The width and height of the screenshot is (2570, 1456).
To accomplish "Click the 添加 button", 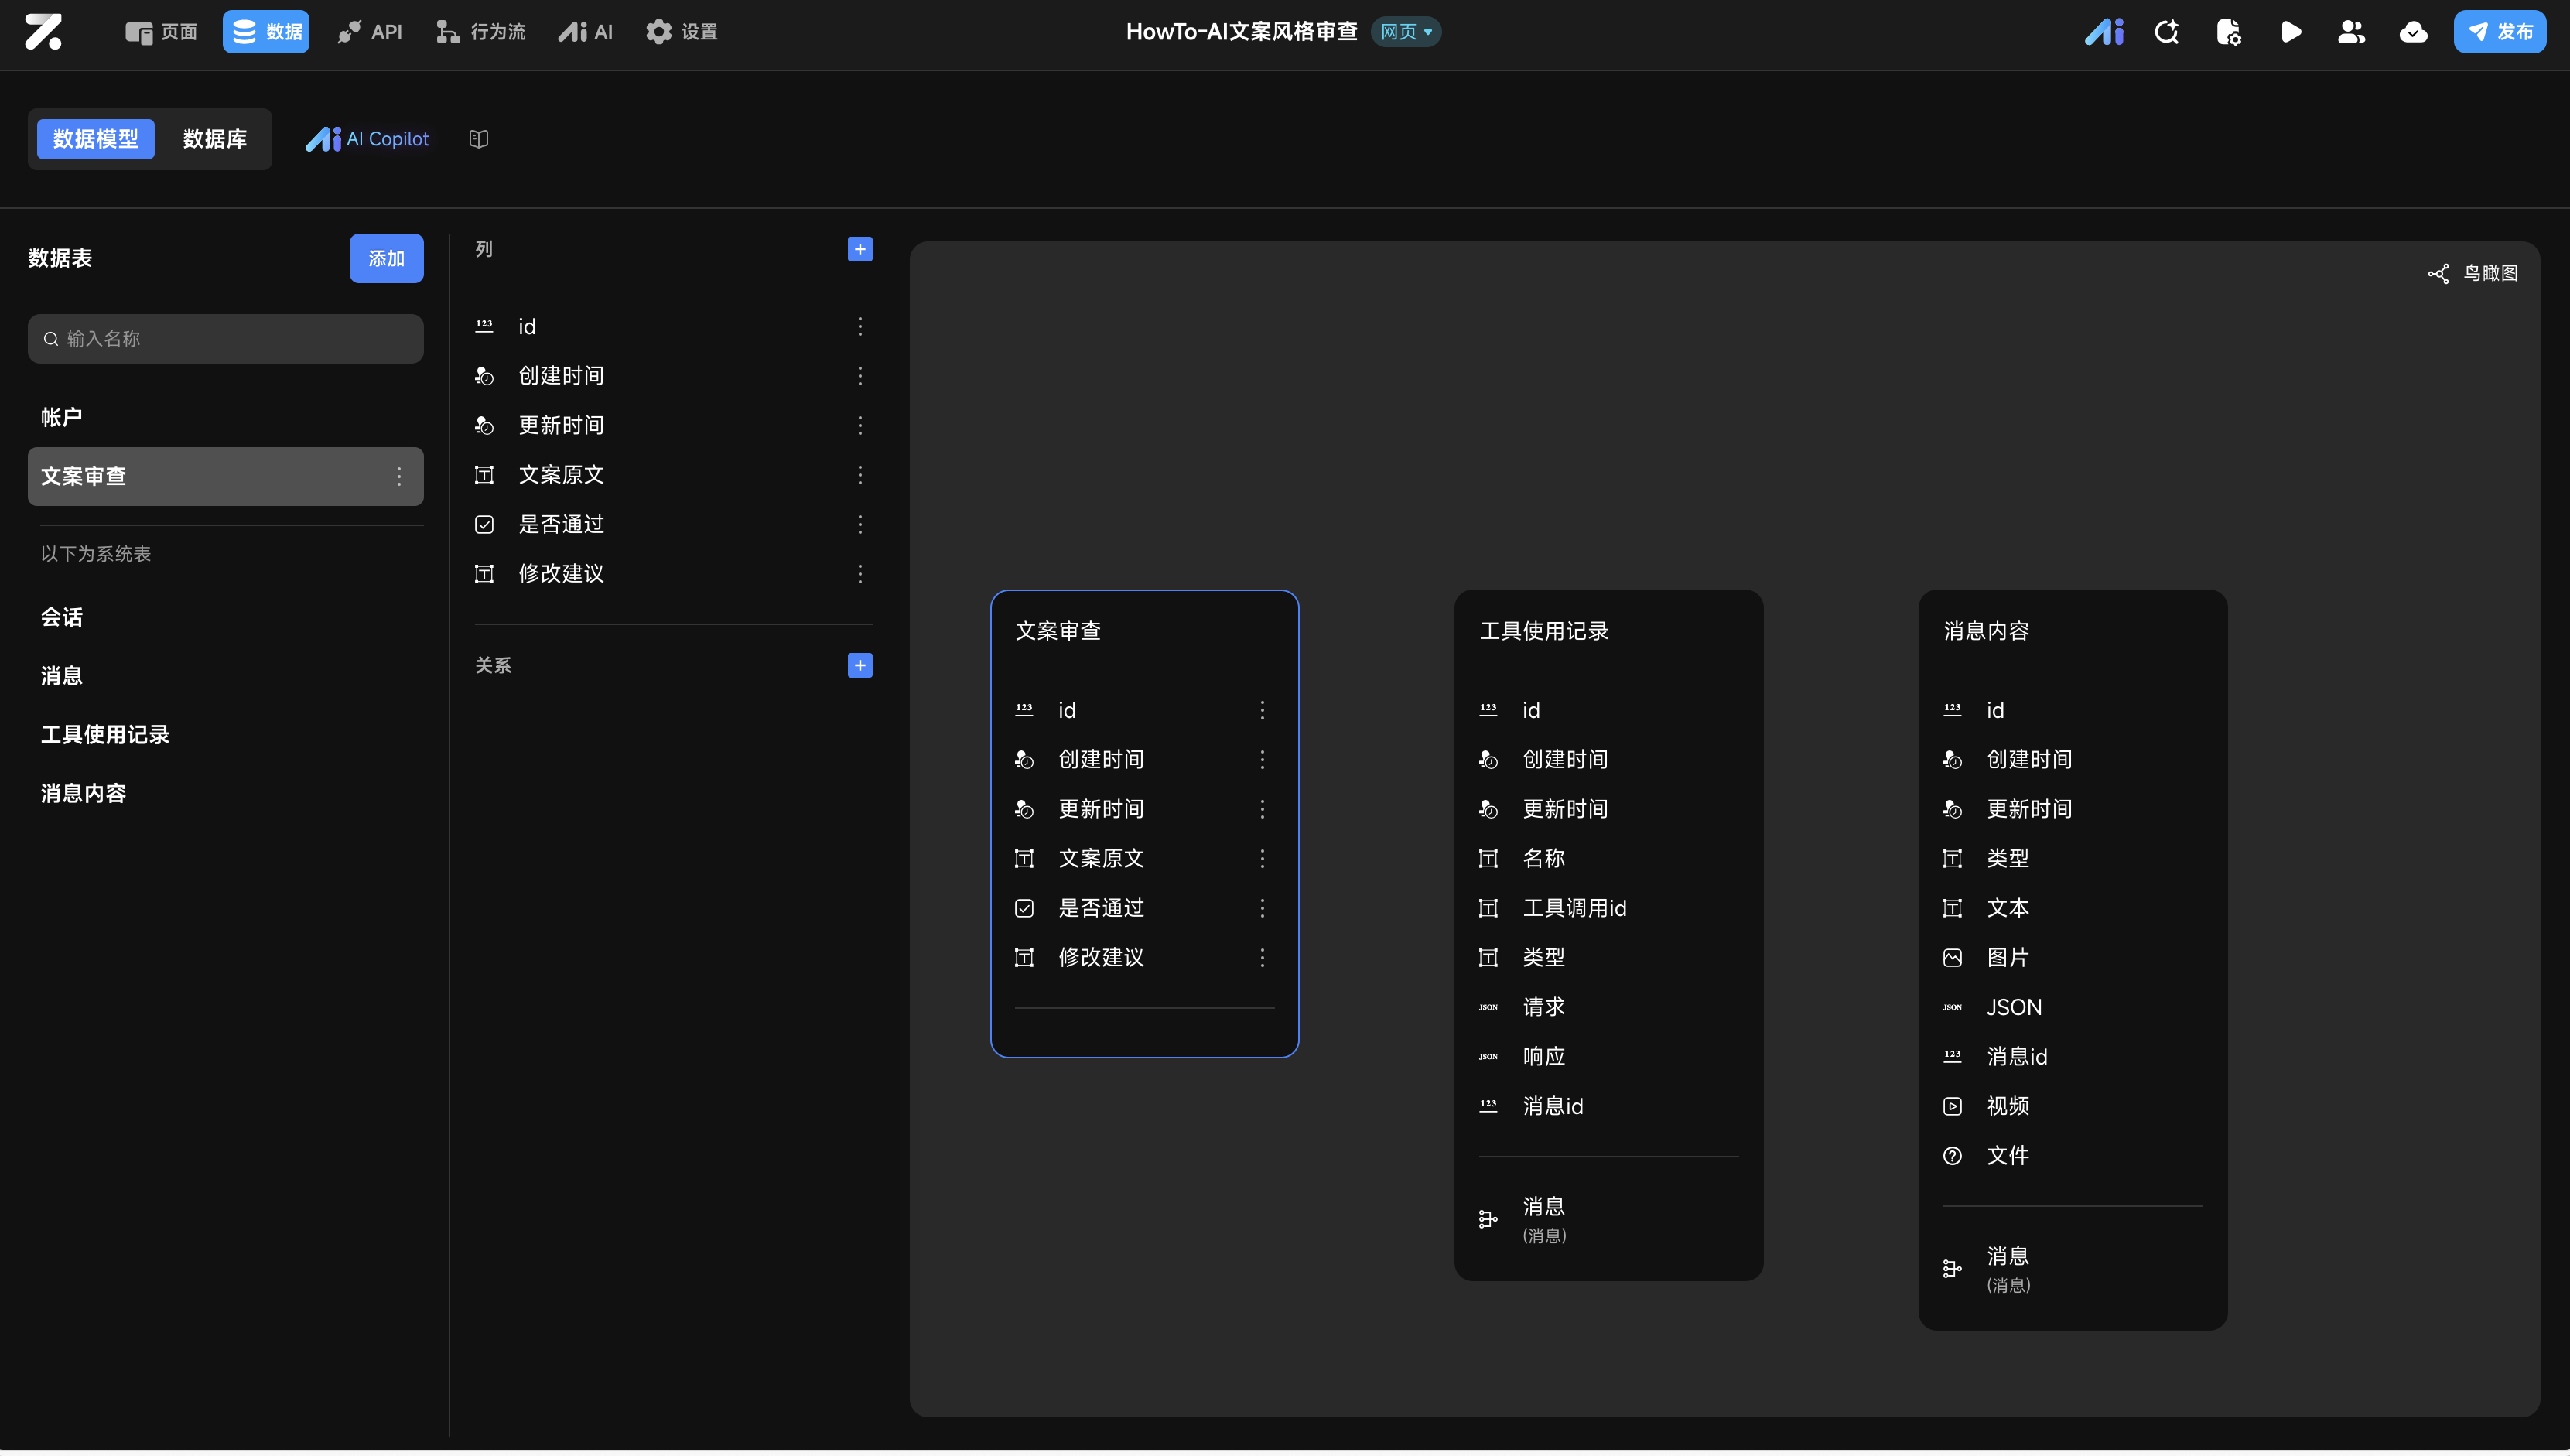I will click(386, 259).
